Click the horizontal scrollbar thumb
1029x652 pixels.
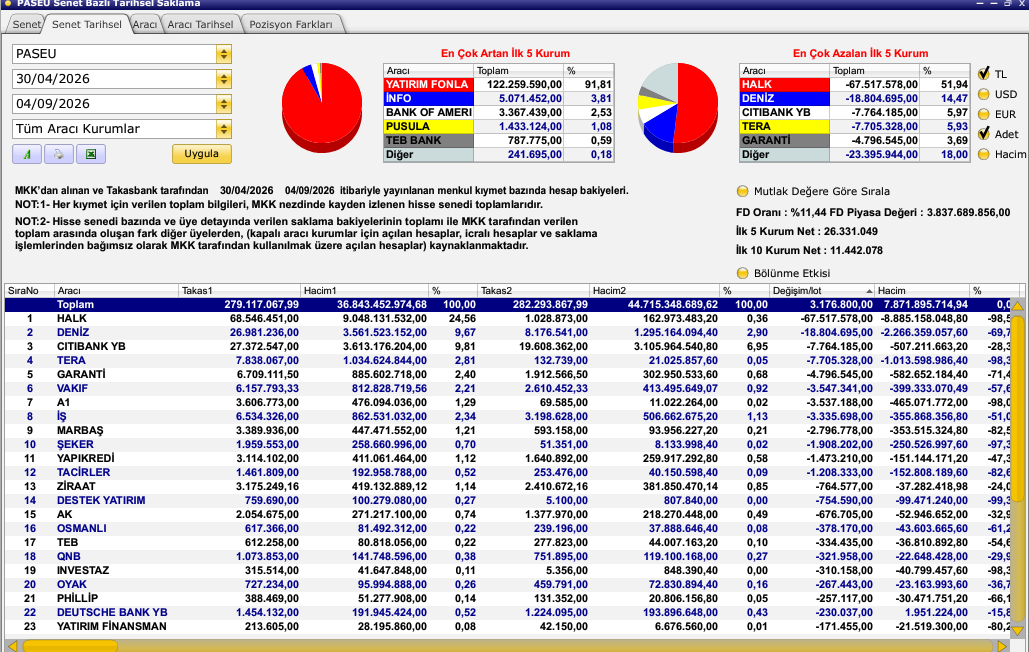[x=70, y=646]
